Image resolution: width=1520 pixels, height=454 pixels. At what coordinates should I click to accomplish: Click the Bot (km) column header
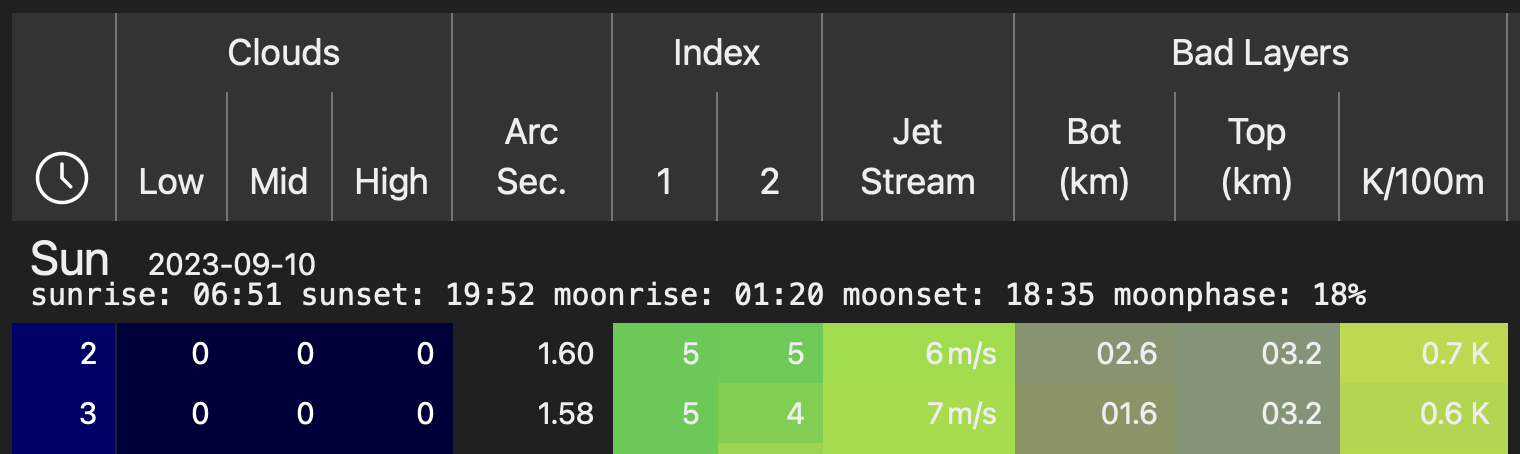pos(1094,157)
